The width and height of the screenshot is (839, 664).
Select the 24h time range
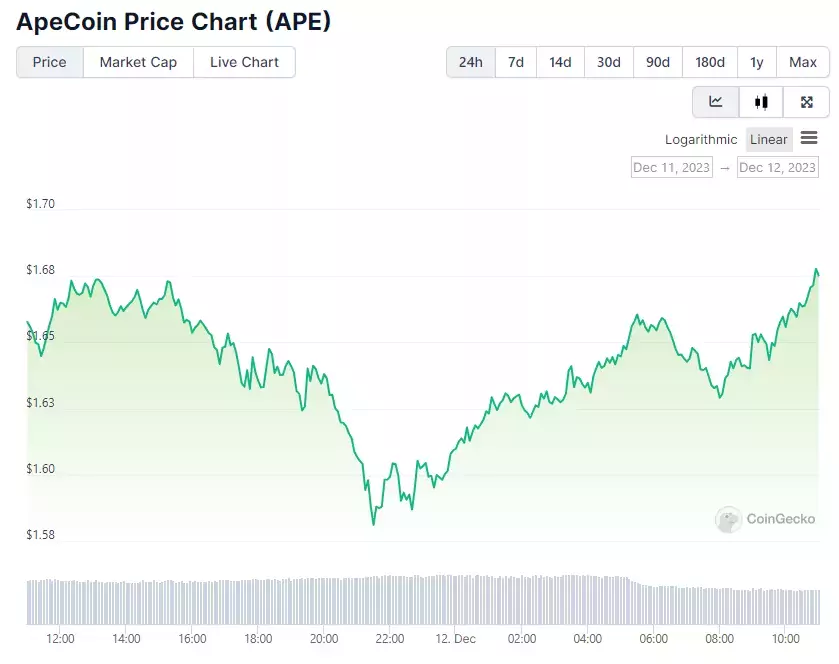click(x=471, y=62)
